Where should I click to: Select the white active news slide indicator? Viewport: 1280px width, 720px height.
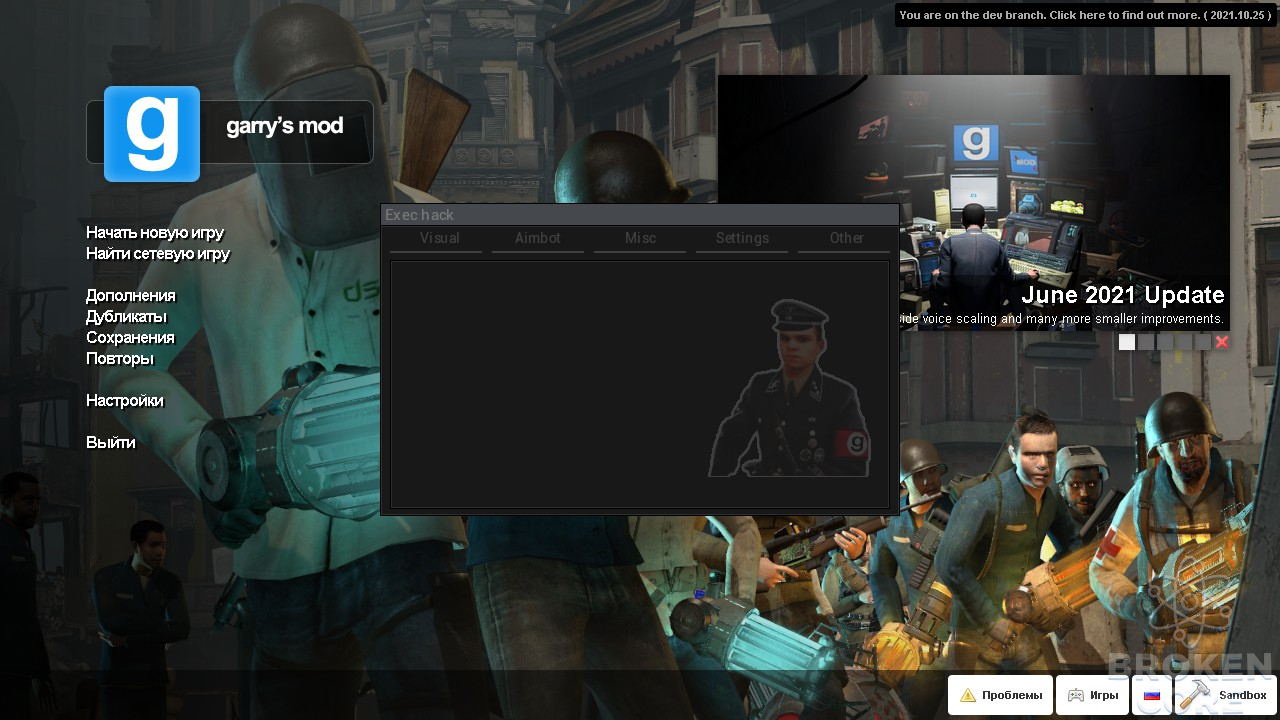coord(1127,342)
